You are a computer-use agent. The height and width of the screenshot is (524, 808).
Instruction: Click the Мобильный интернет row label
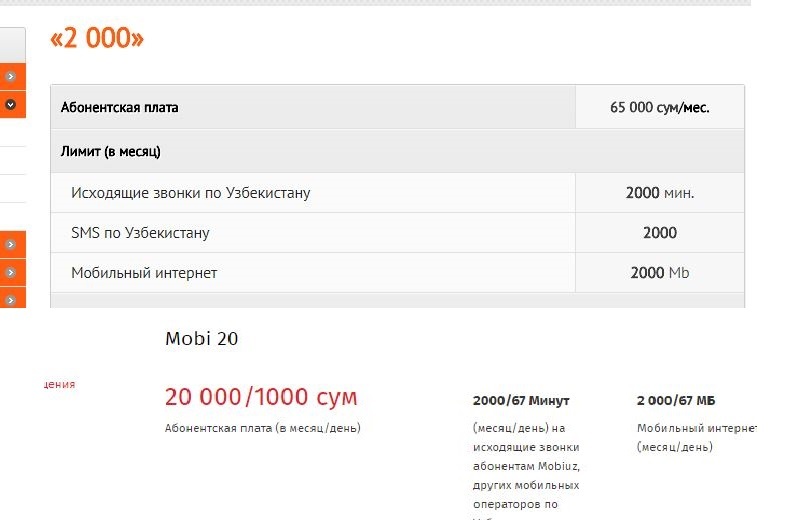[144, 273]
